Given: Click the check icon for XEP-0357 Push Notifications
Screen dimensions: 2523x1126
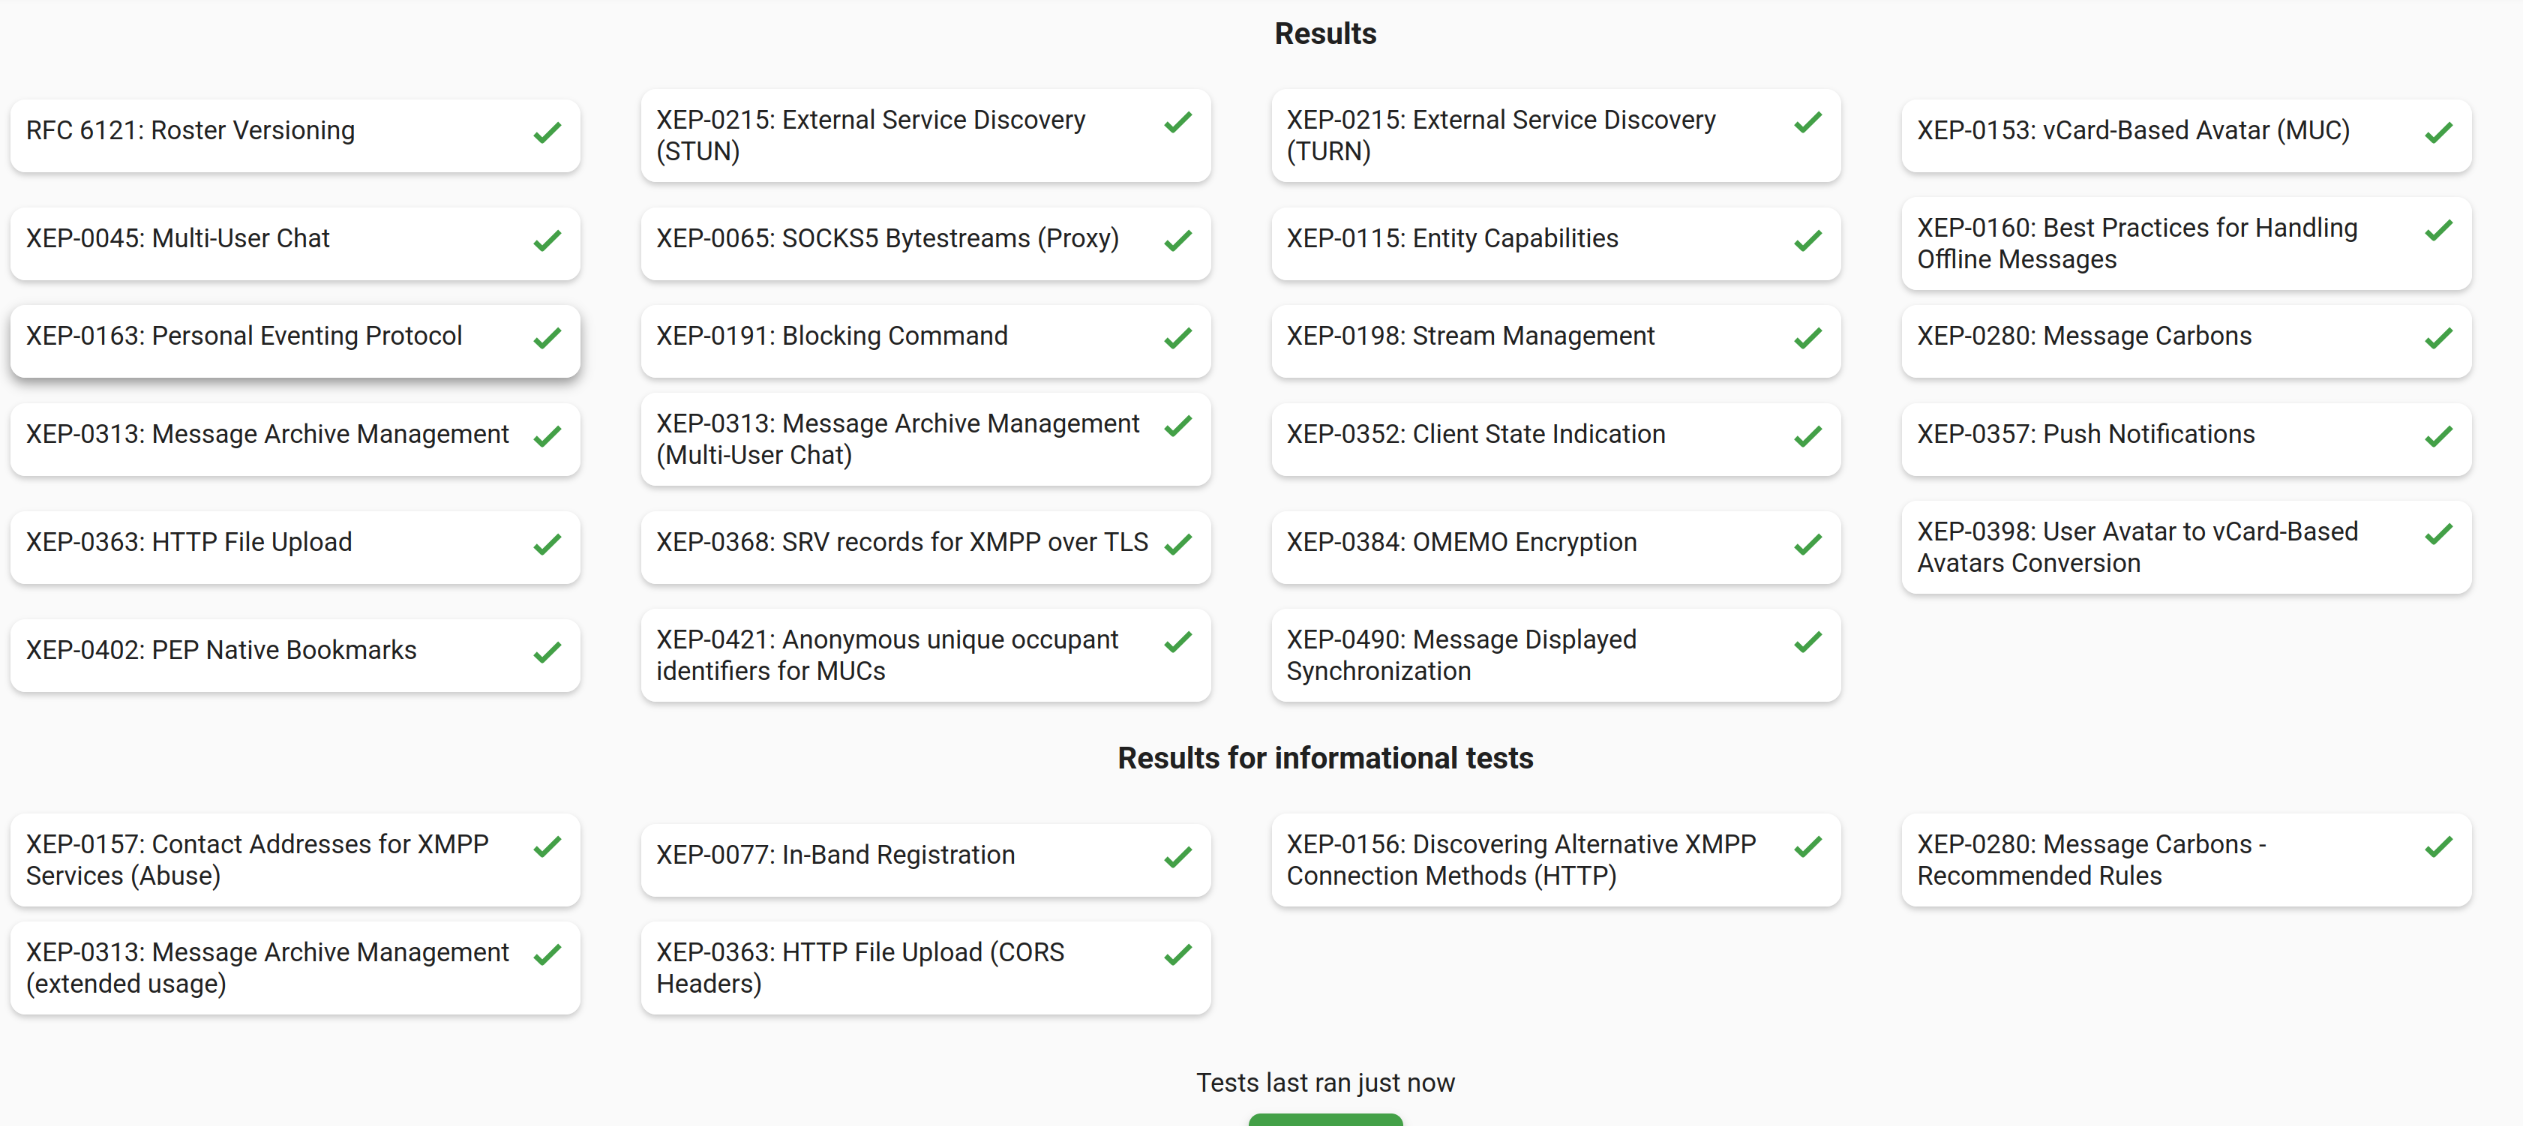Looking at the screenshot, I should 2439,437.
